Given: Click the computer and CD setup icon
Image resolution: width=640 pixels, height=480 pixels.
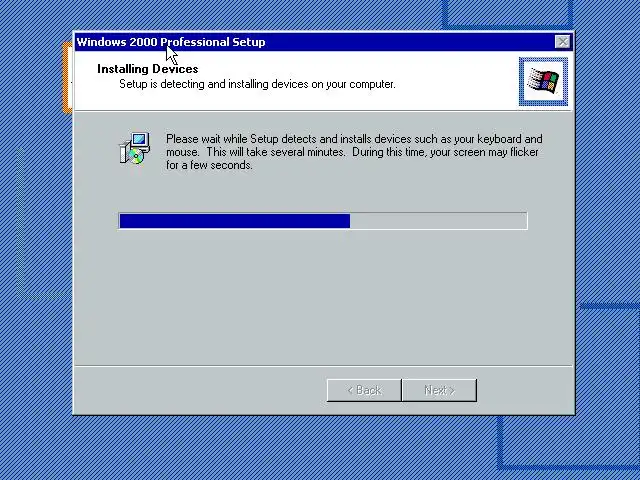Looking at the screenshot, I should tap(135, 148).
